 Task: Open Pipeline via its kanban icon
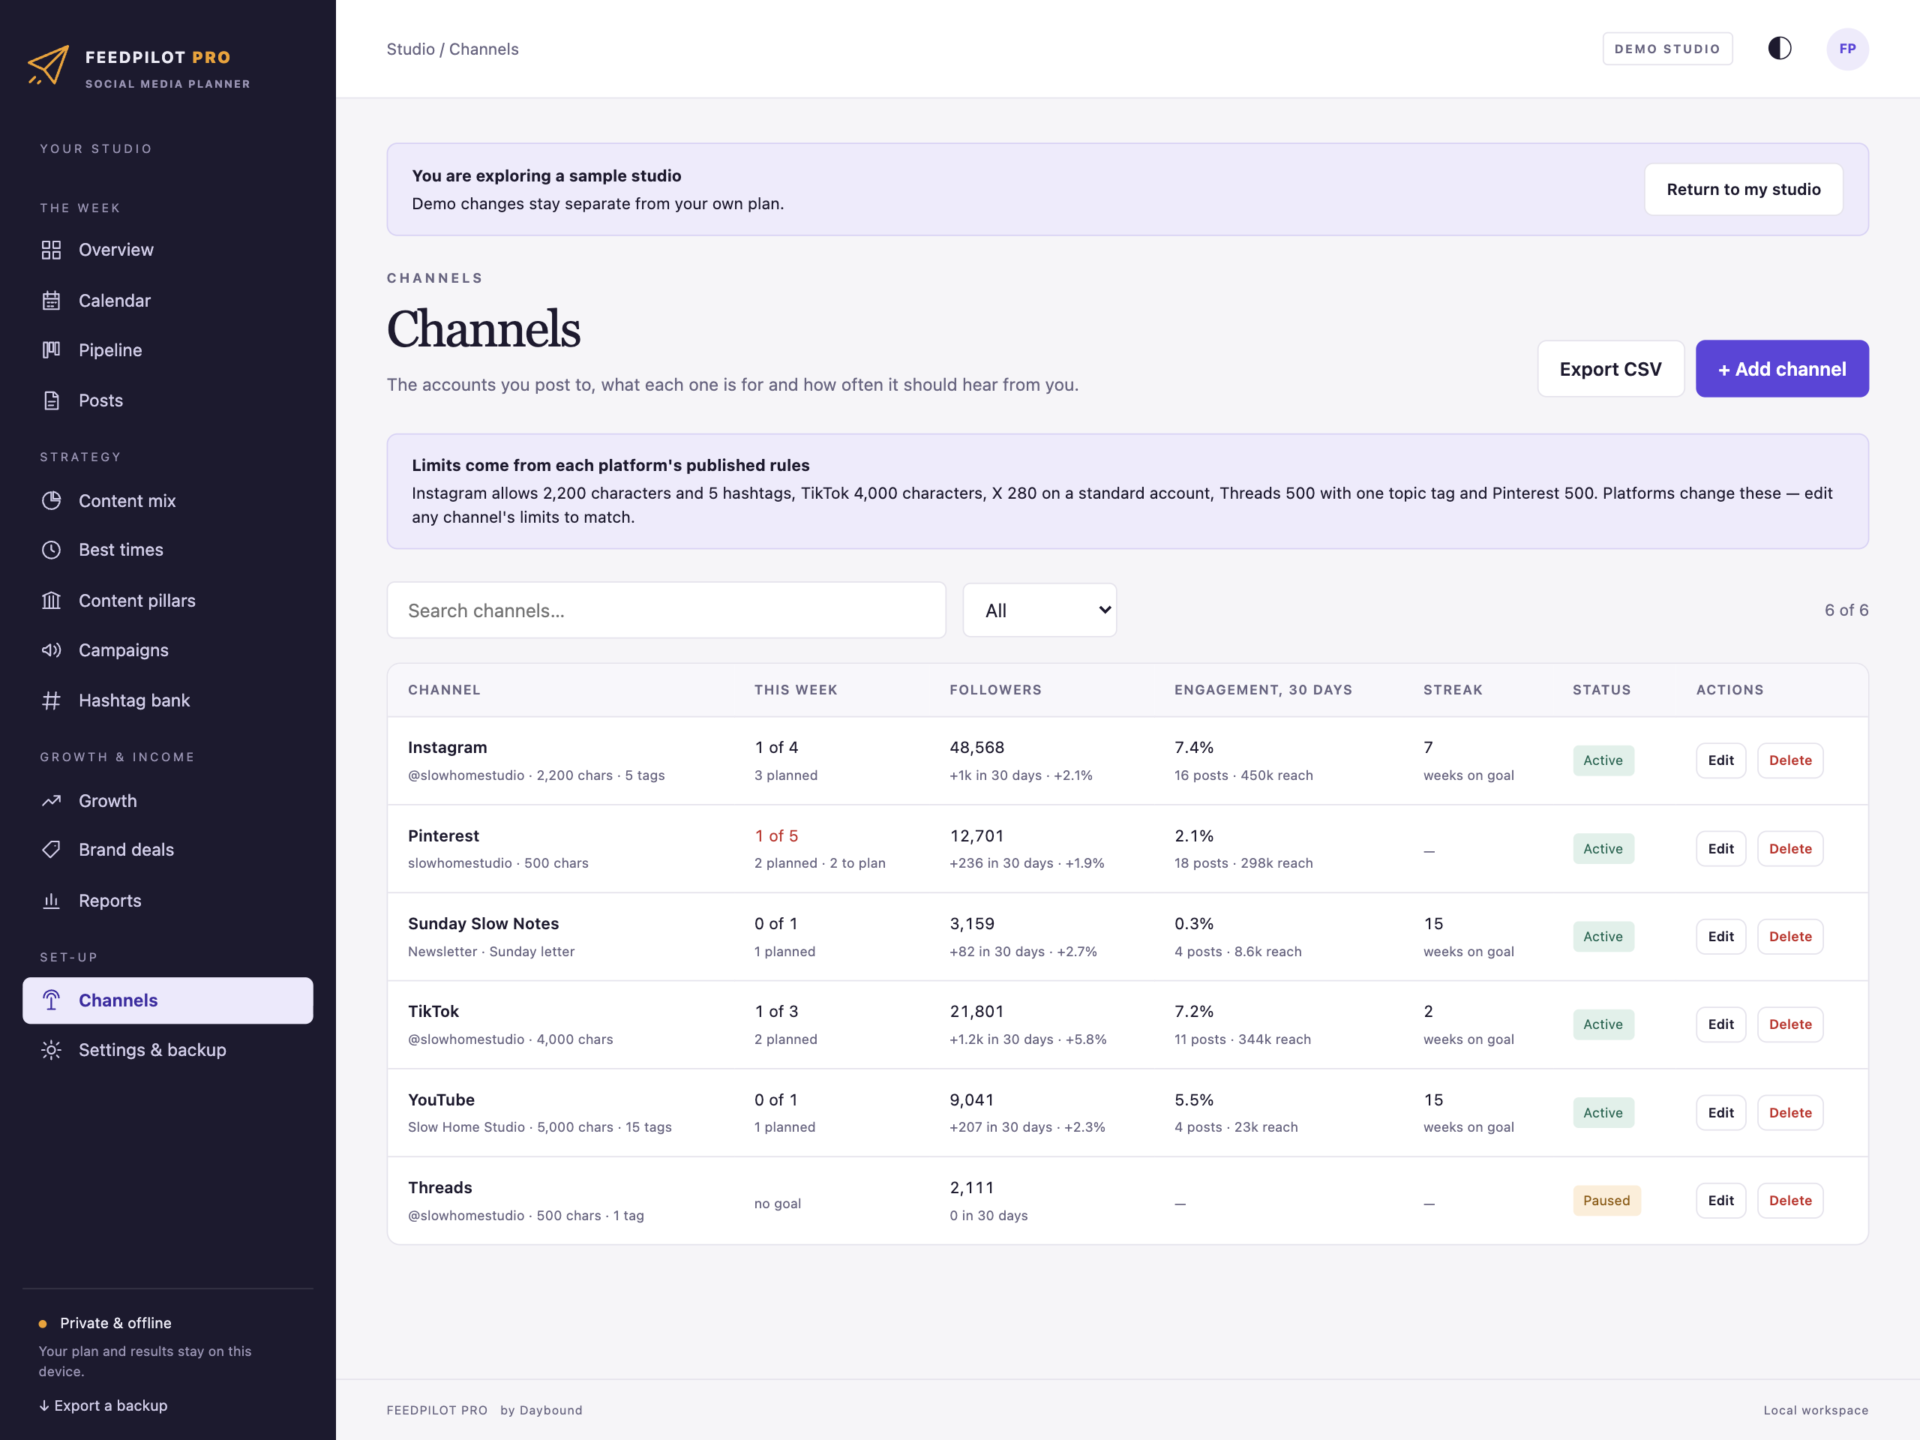tap(51, 350)
